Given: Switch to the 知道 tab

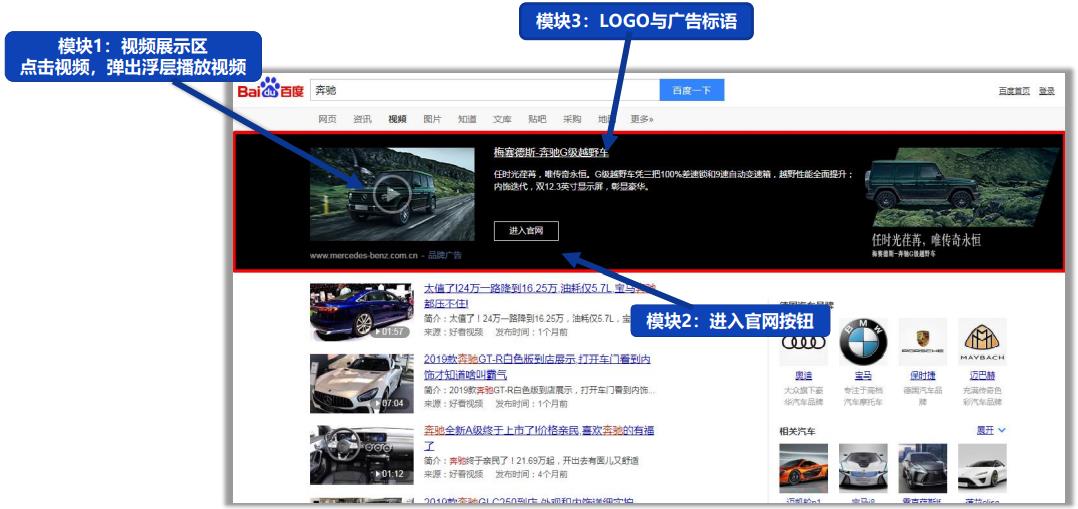Looking at the screenshot, I should coord(468,119).
